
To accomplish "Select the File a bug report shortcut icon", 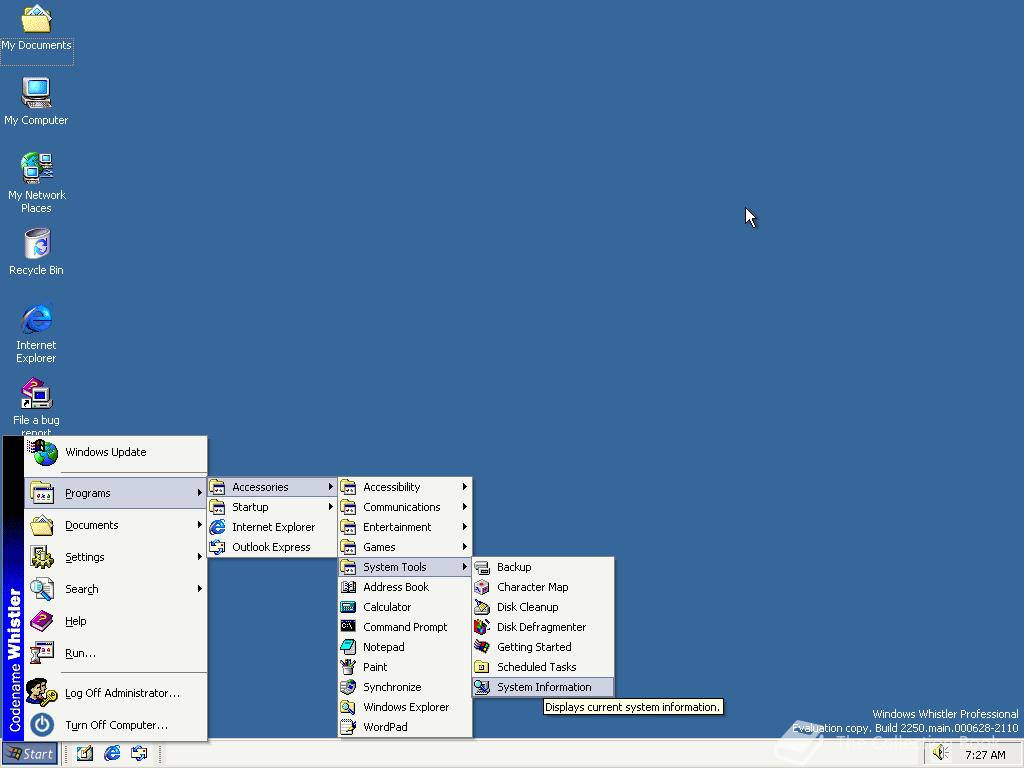I will [x=36, y=394].
